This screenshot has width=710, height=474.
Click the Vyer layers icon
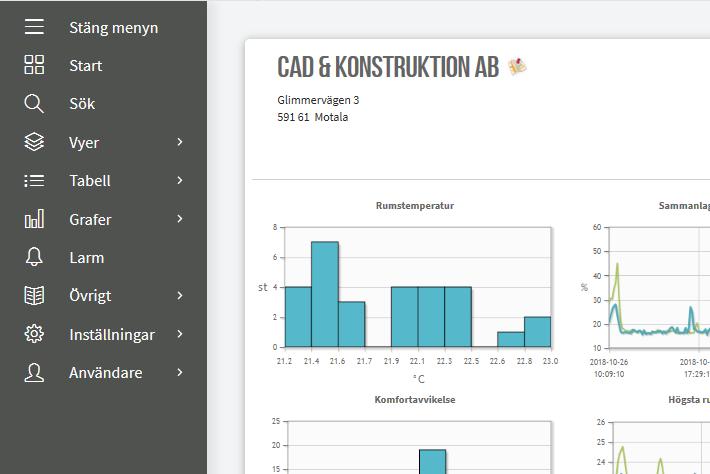(x=34, y=142)
